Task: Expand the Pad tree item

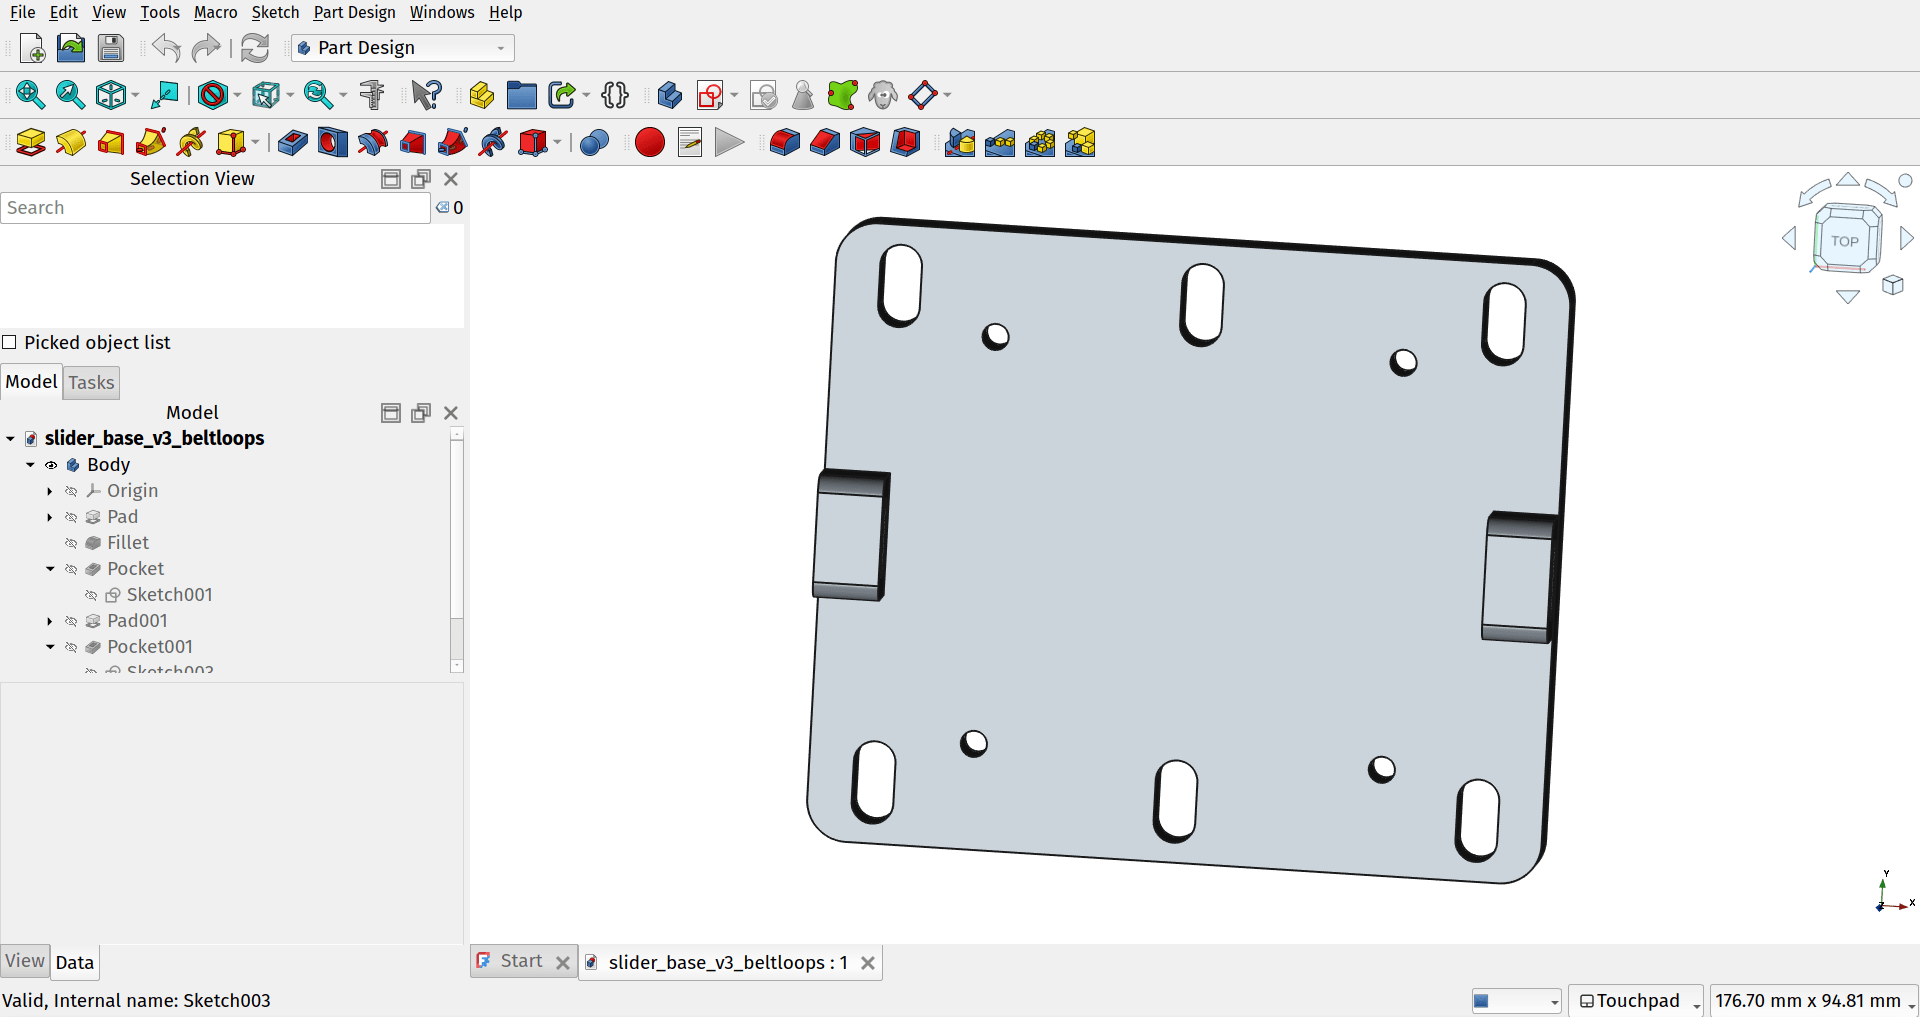Action: (x=50, y=517)
